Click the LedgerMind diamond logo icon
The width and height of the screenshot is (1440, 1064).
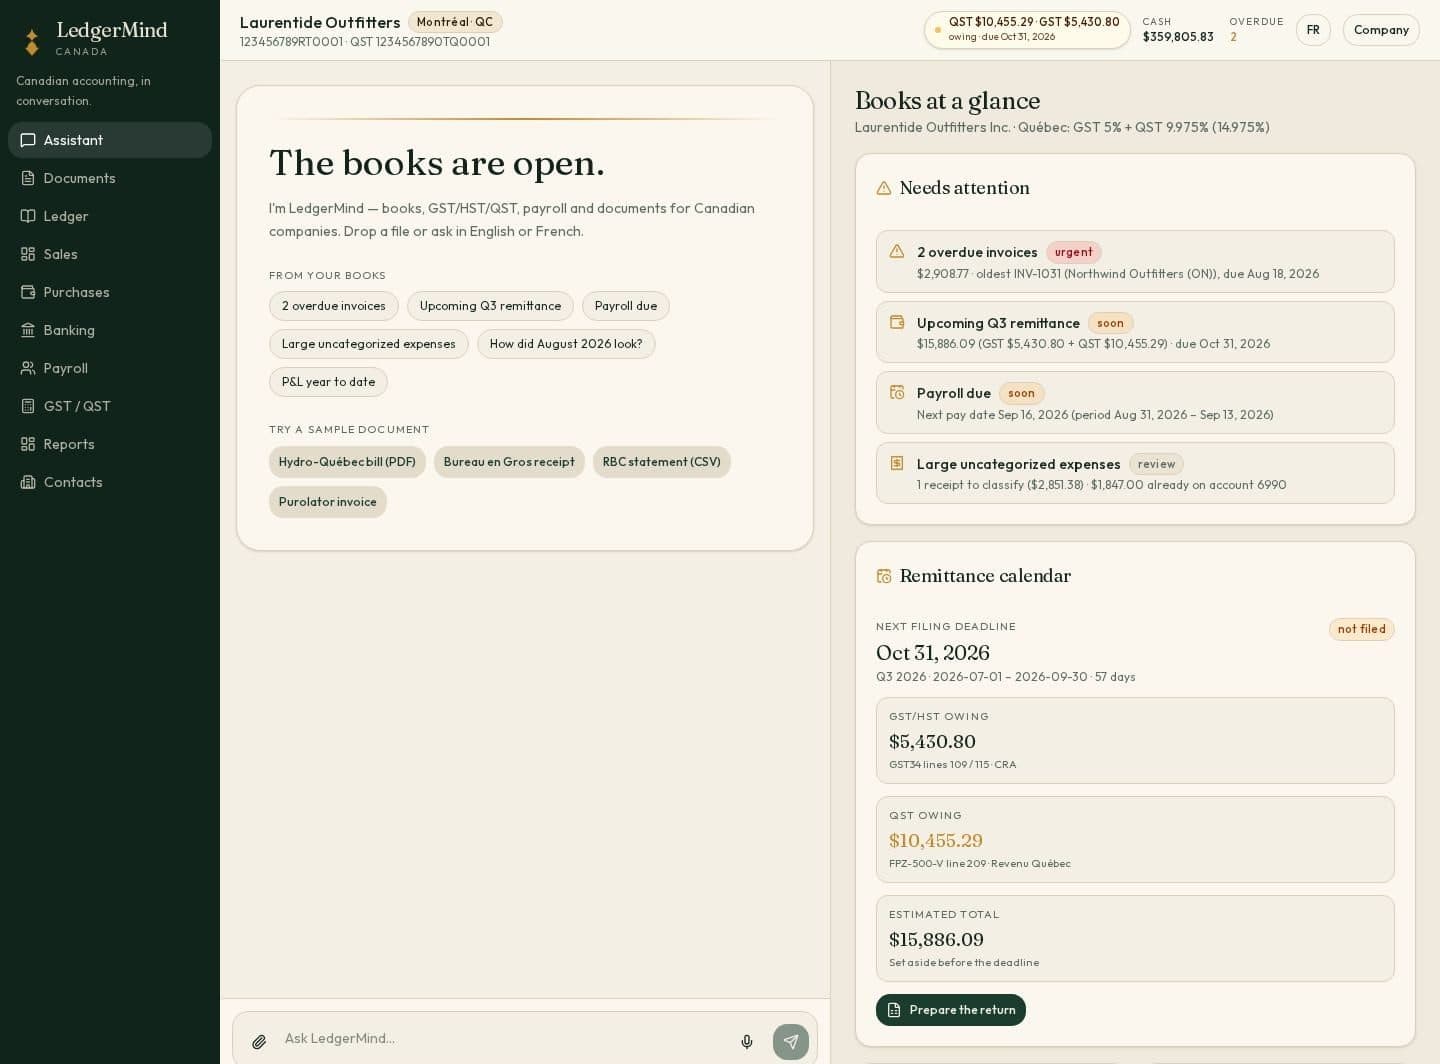[x=32, y=41]
